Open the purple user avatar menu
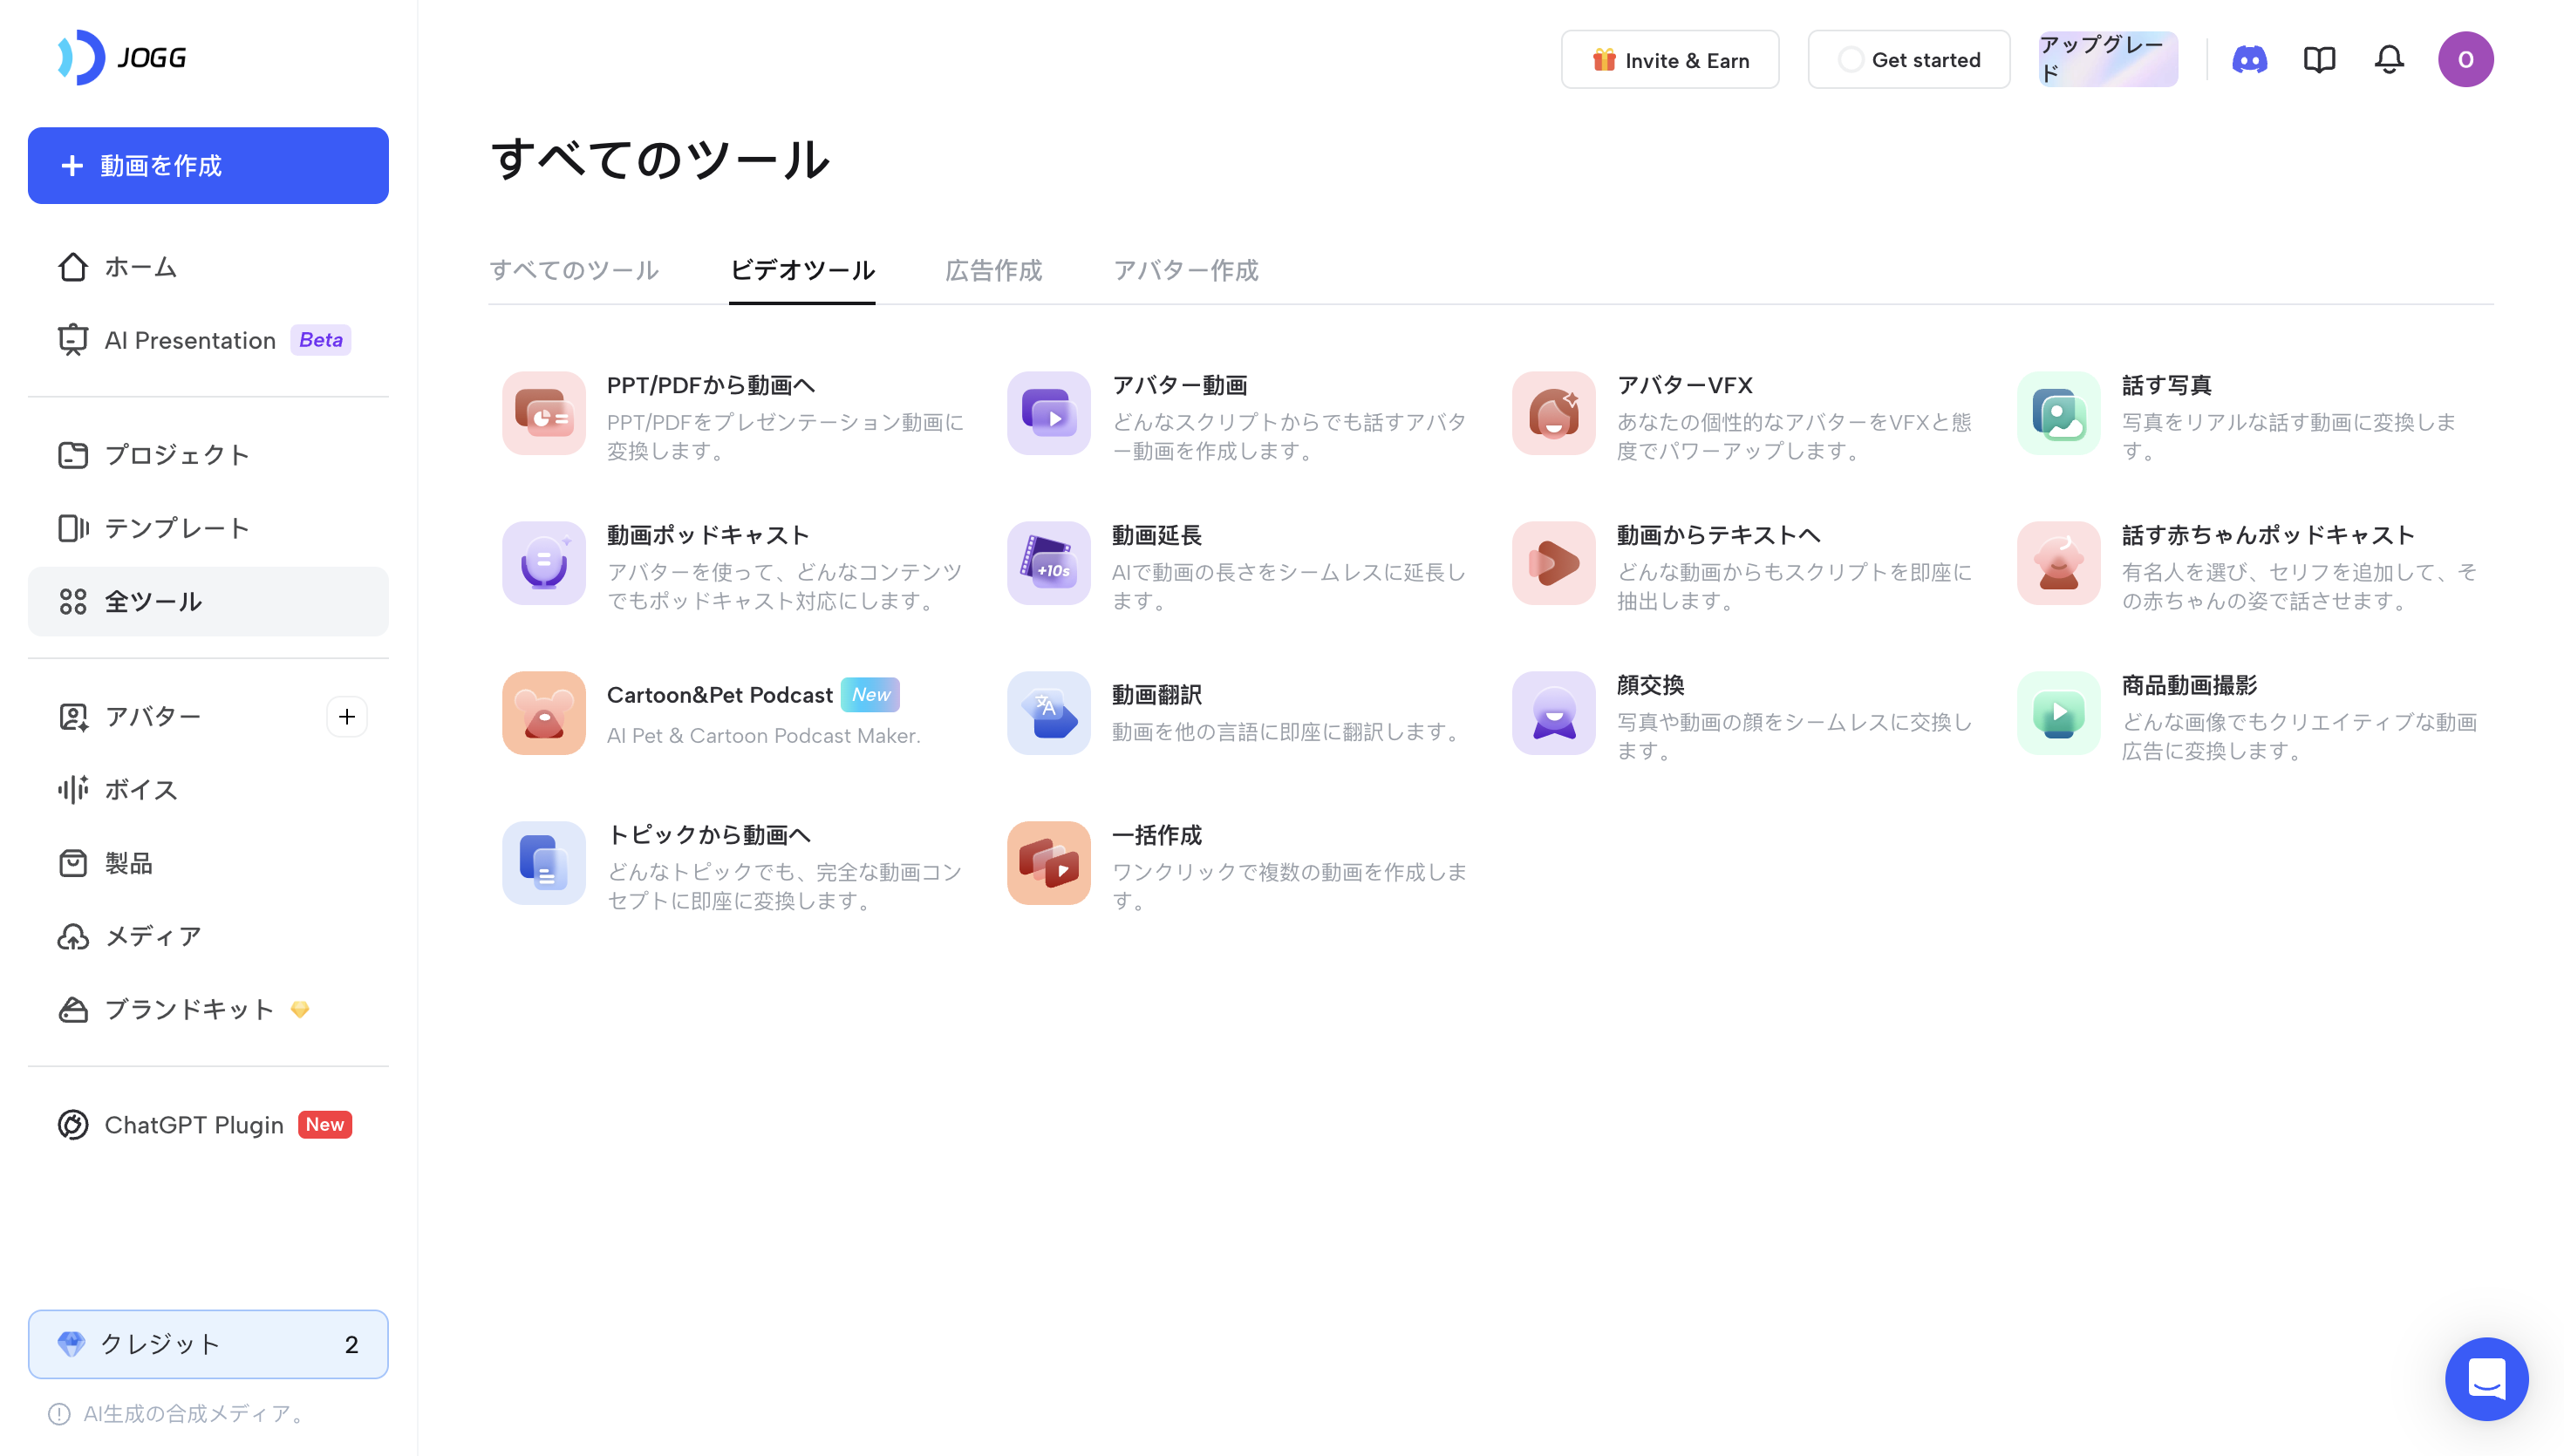 (x=2465, y=59)
